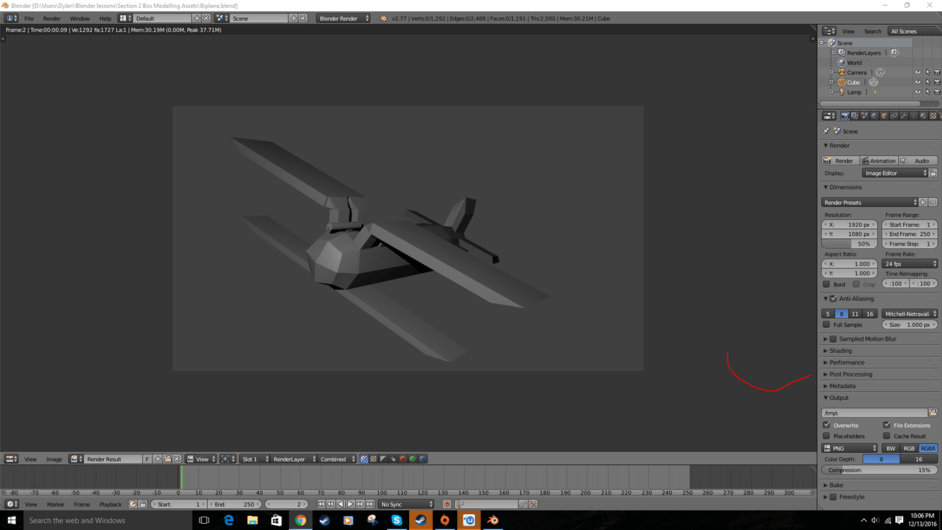Image resolution: width=942 pixels, height=530 pixels.
Task: Open the Display Image Editor dropdown
Action: (894, 173)
